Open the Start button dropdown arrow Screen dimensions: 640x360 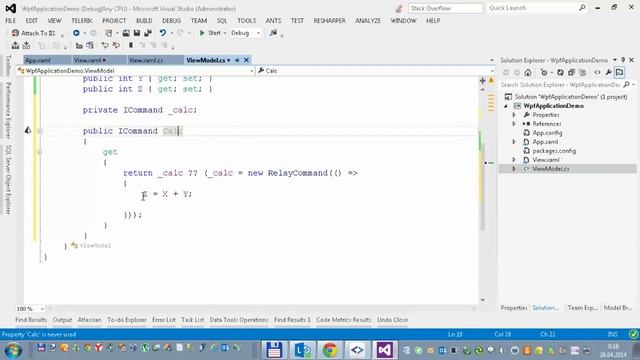pyautogui.click(x=225, y=33)
